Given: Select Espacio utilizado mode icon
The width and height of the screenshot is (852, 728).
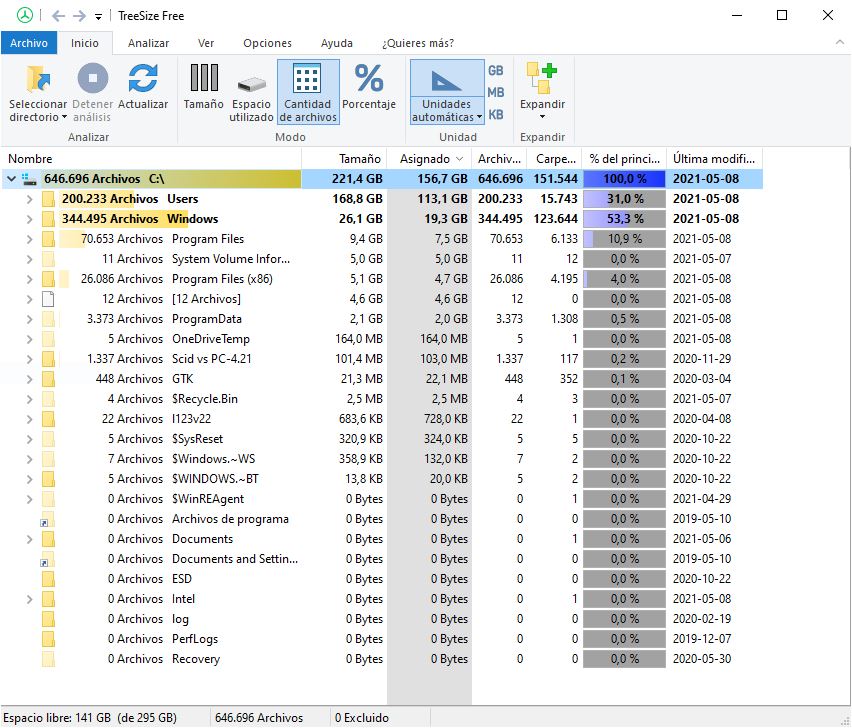Looking at the screenshot, I should [x=251, y=83].
